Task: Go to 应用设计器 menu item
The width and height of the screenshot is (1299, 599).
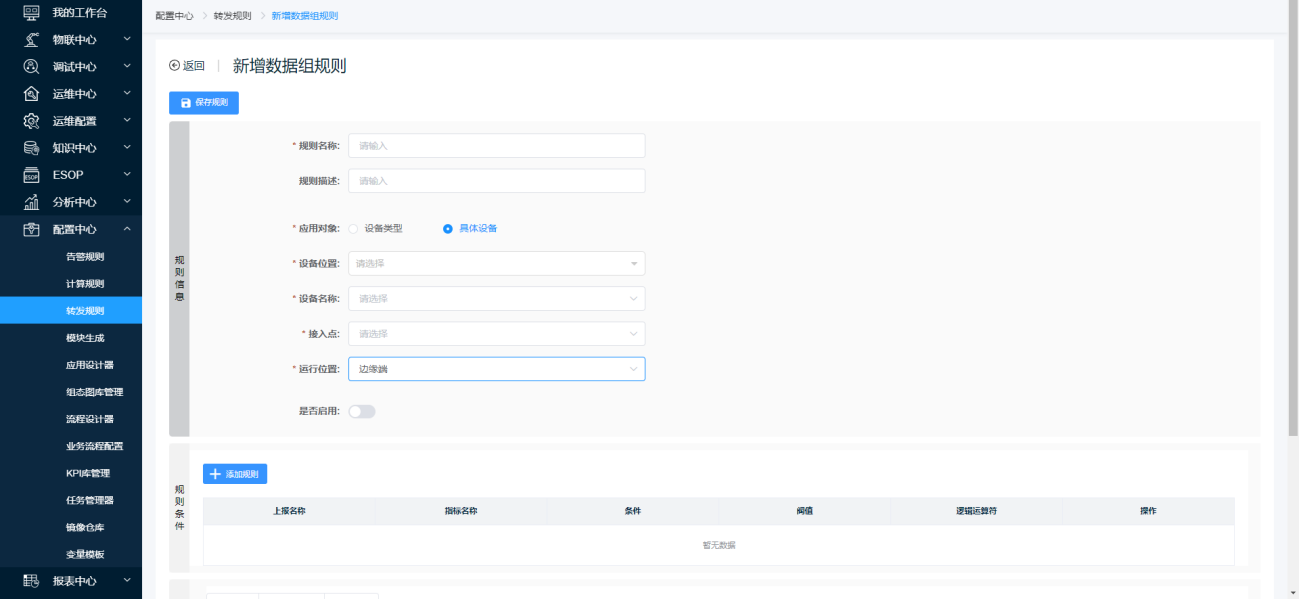Action: pyautogui.click(x=89, y=365)
